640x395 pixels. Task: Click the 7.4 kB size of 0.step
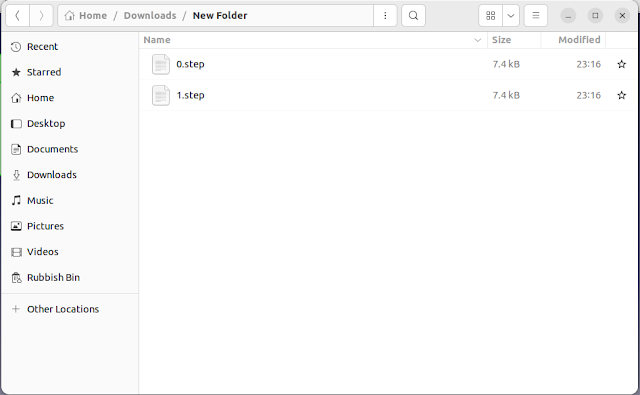pyautogui.click(x=506, y=64)
